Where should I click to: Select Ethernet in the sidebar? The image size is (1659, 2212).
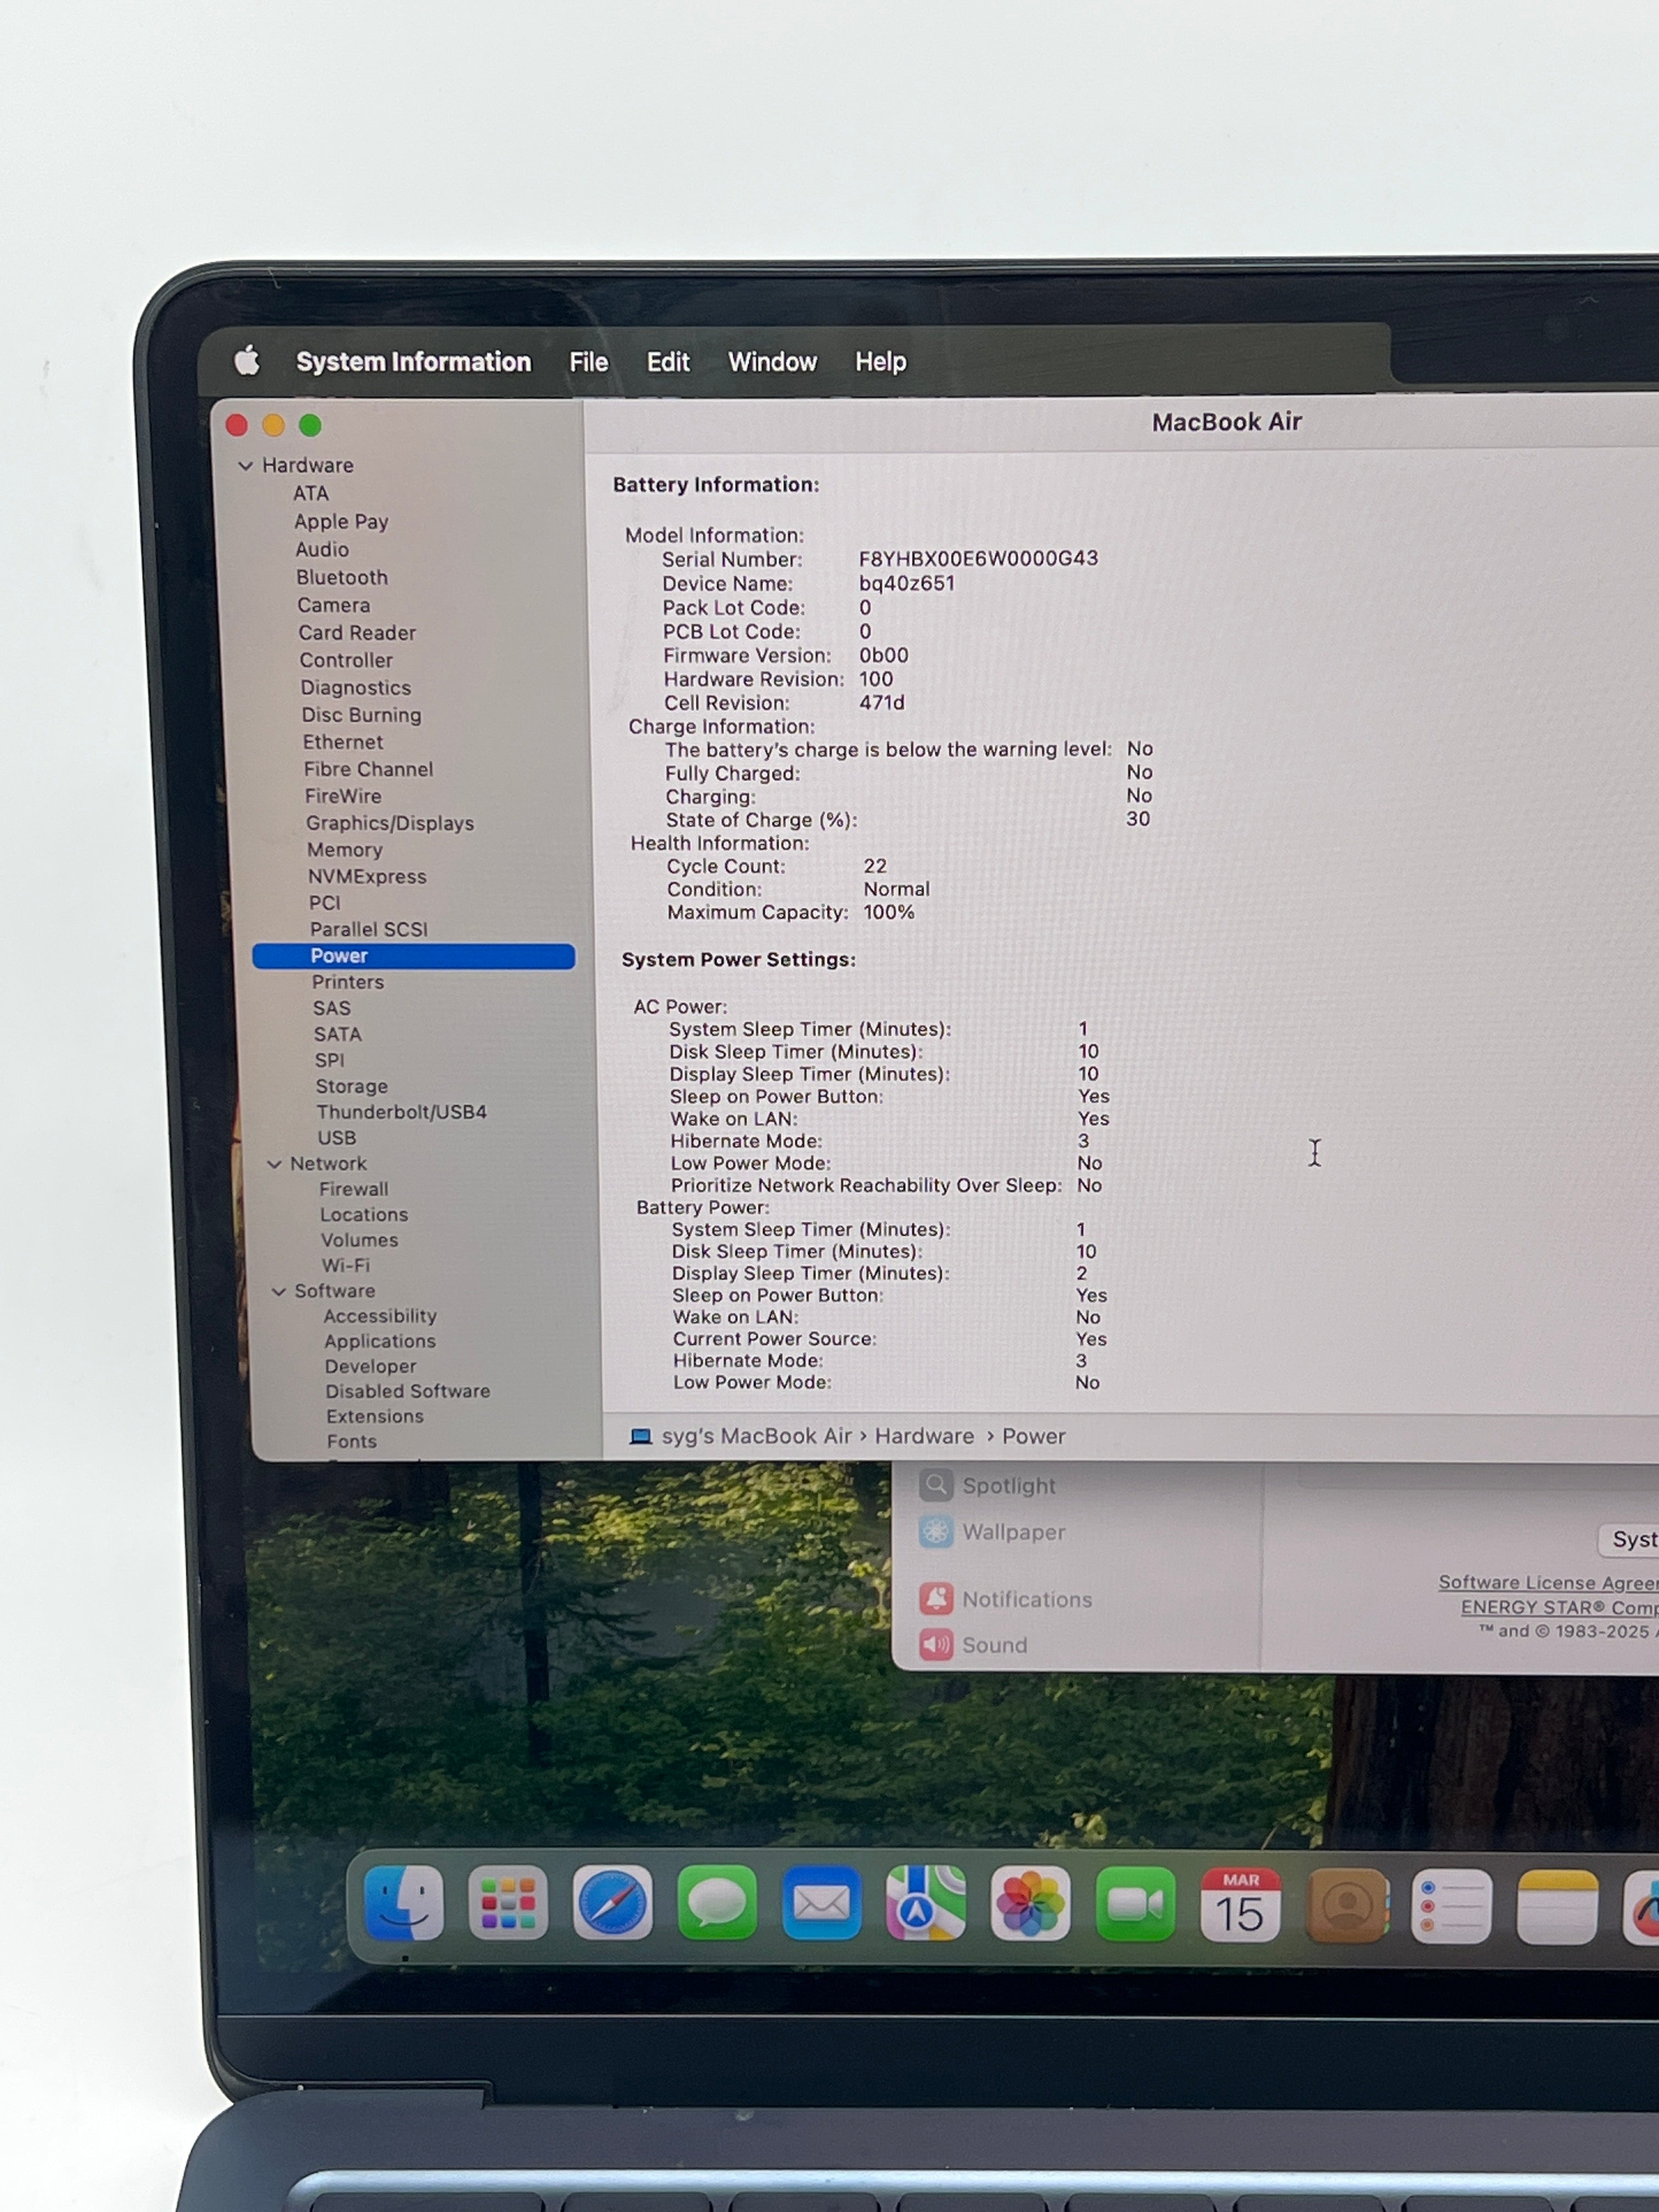tap(343, 741)
